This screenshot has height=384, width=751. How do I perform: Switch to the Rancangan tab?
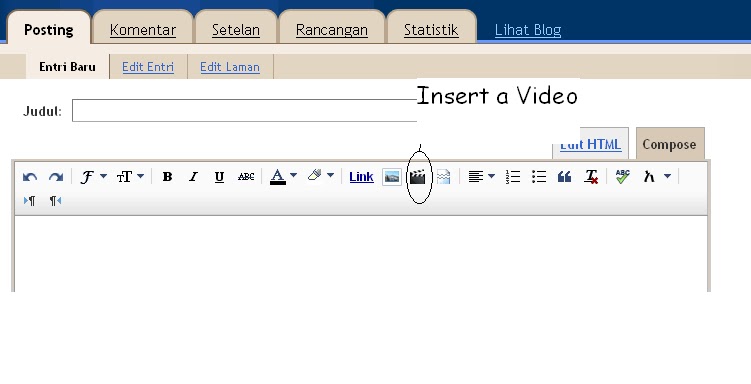[x=332, y=30]
